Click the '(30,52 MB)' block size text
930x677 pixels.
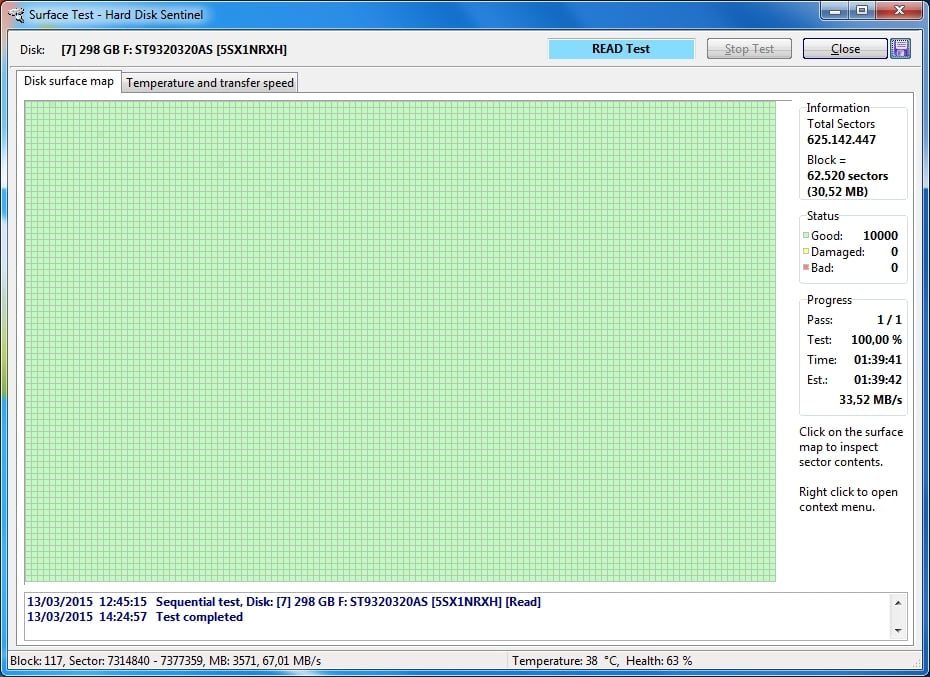(837, 192)
